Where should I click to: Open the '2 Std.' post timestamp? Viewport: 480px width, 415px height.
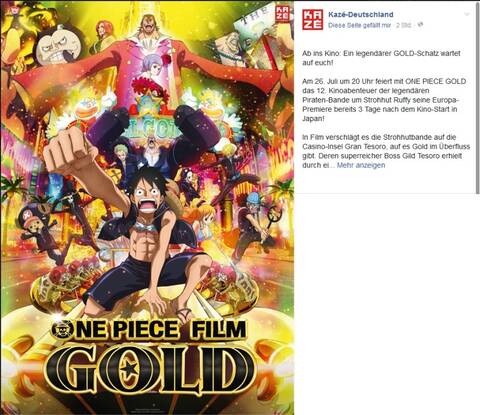404,25
